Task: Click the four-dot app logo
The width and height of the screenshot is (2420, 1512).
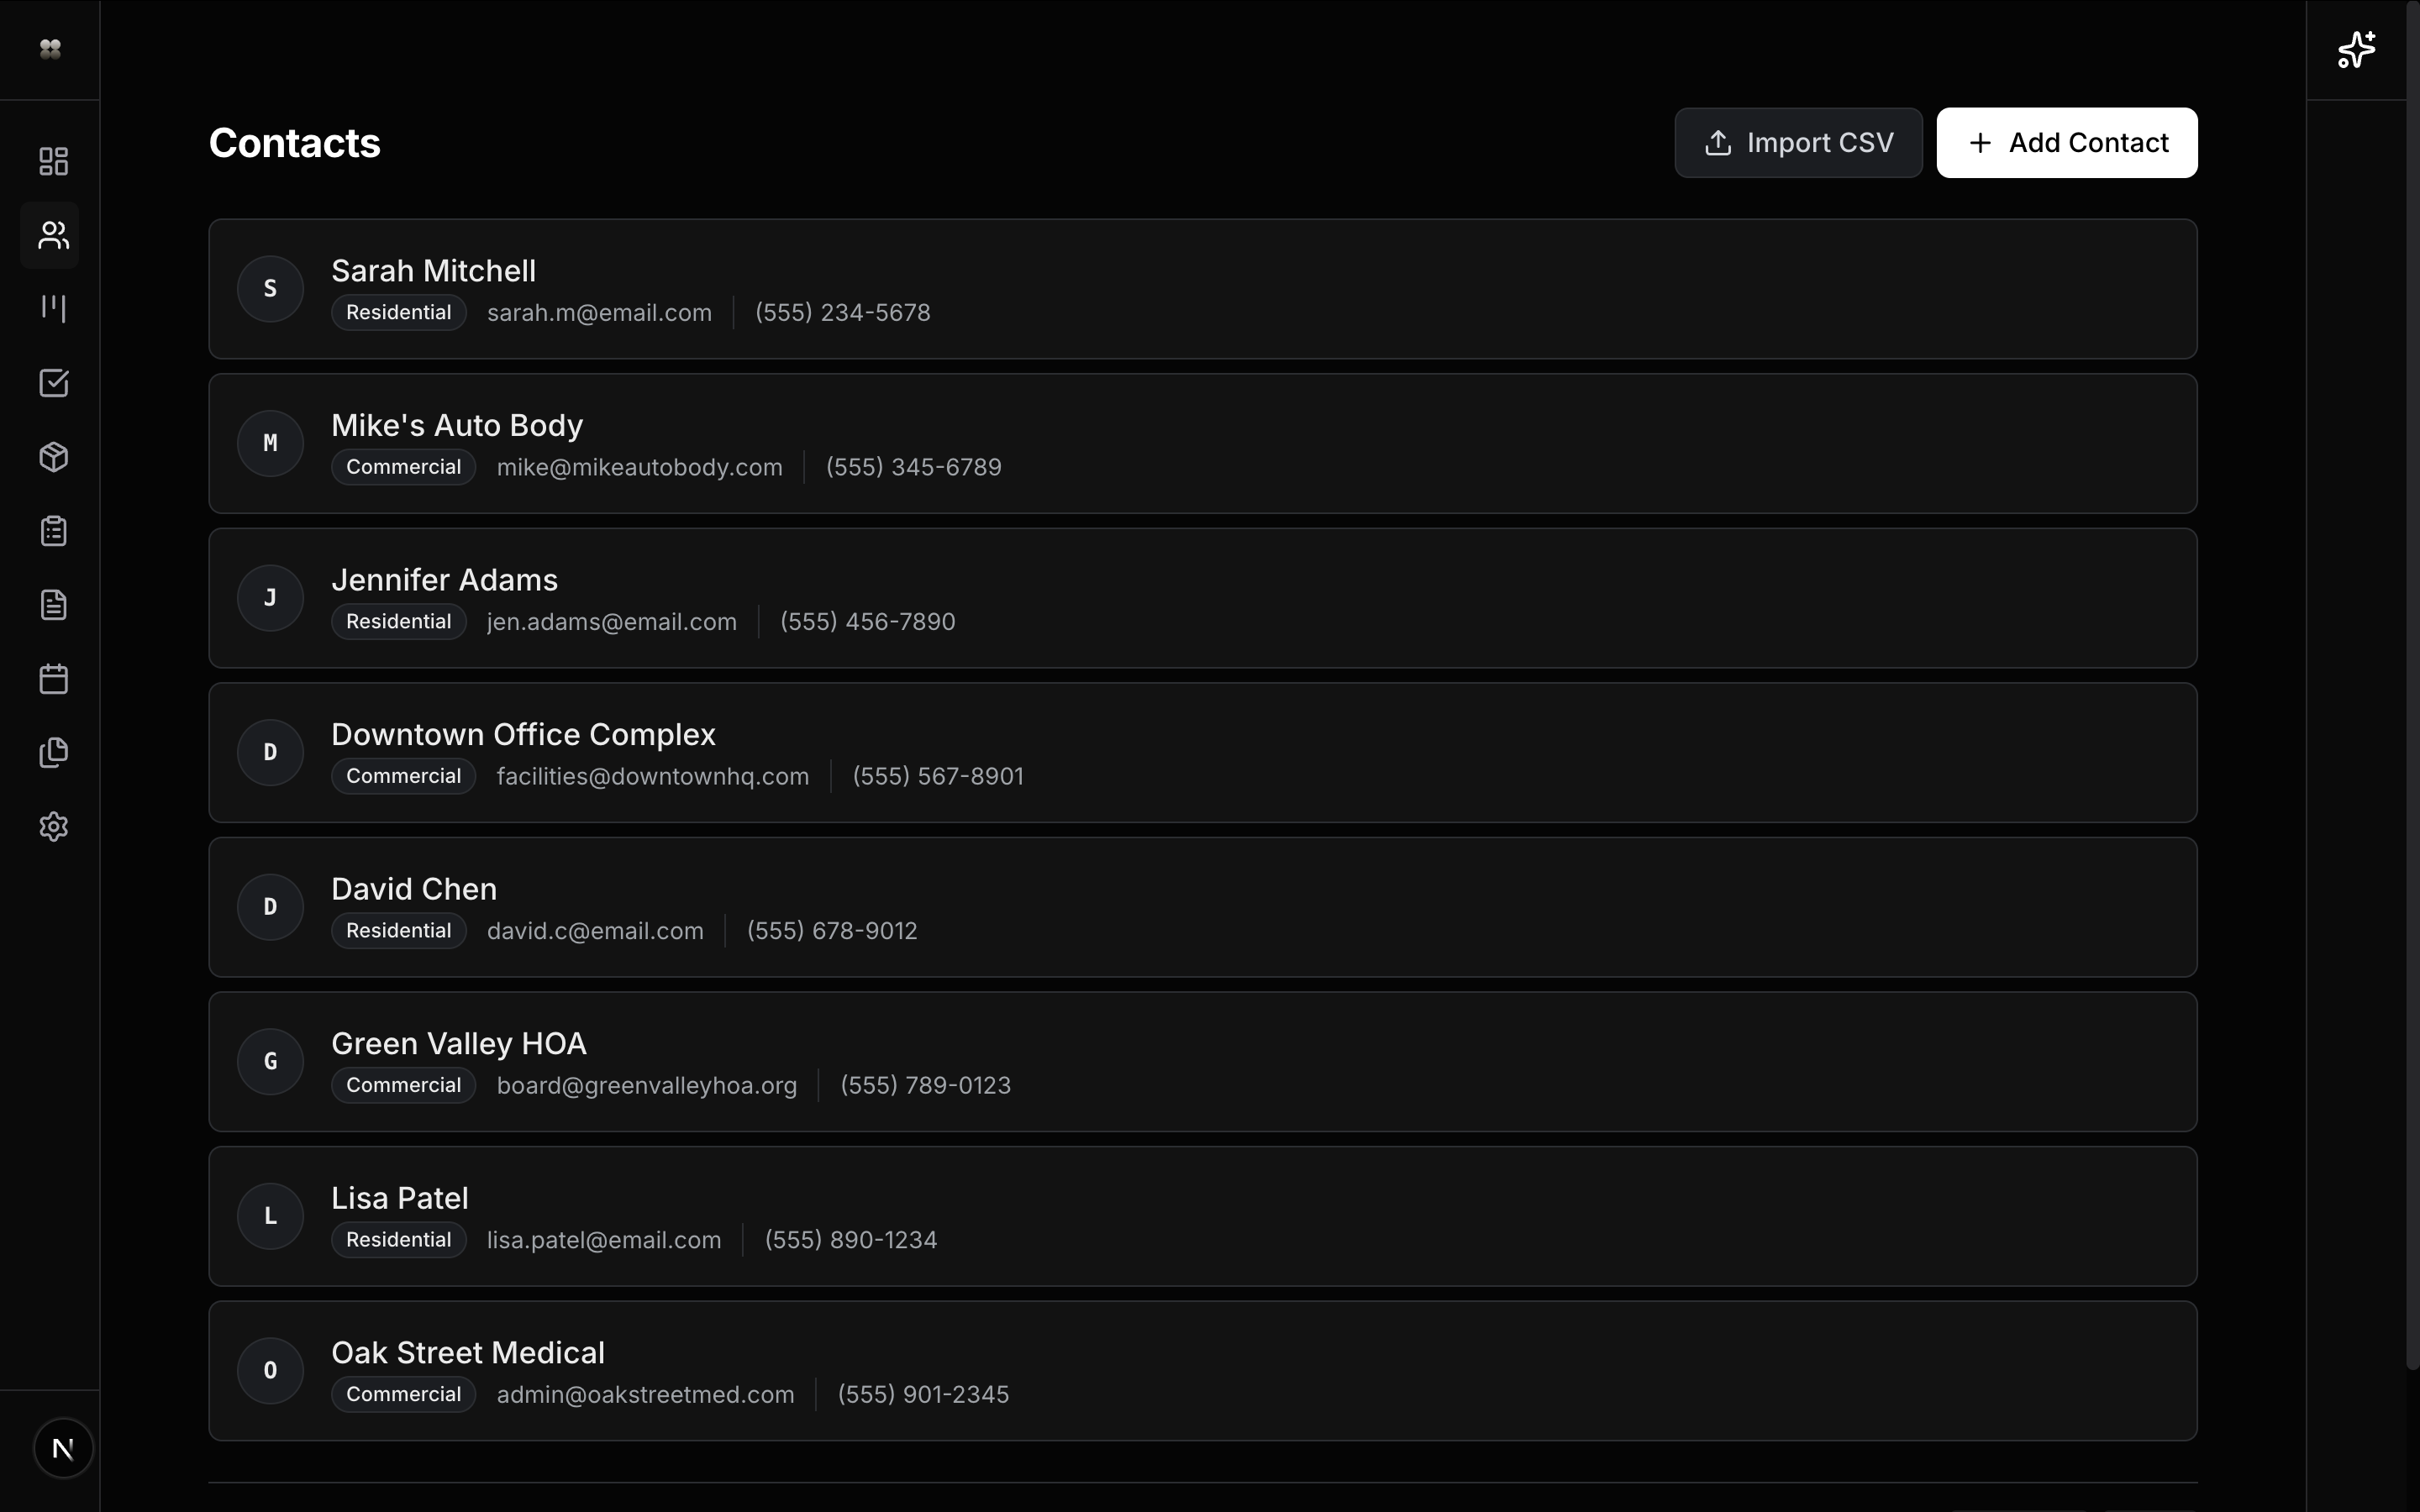Action: (x=50, y=49)
